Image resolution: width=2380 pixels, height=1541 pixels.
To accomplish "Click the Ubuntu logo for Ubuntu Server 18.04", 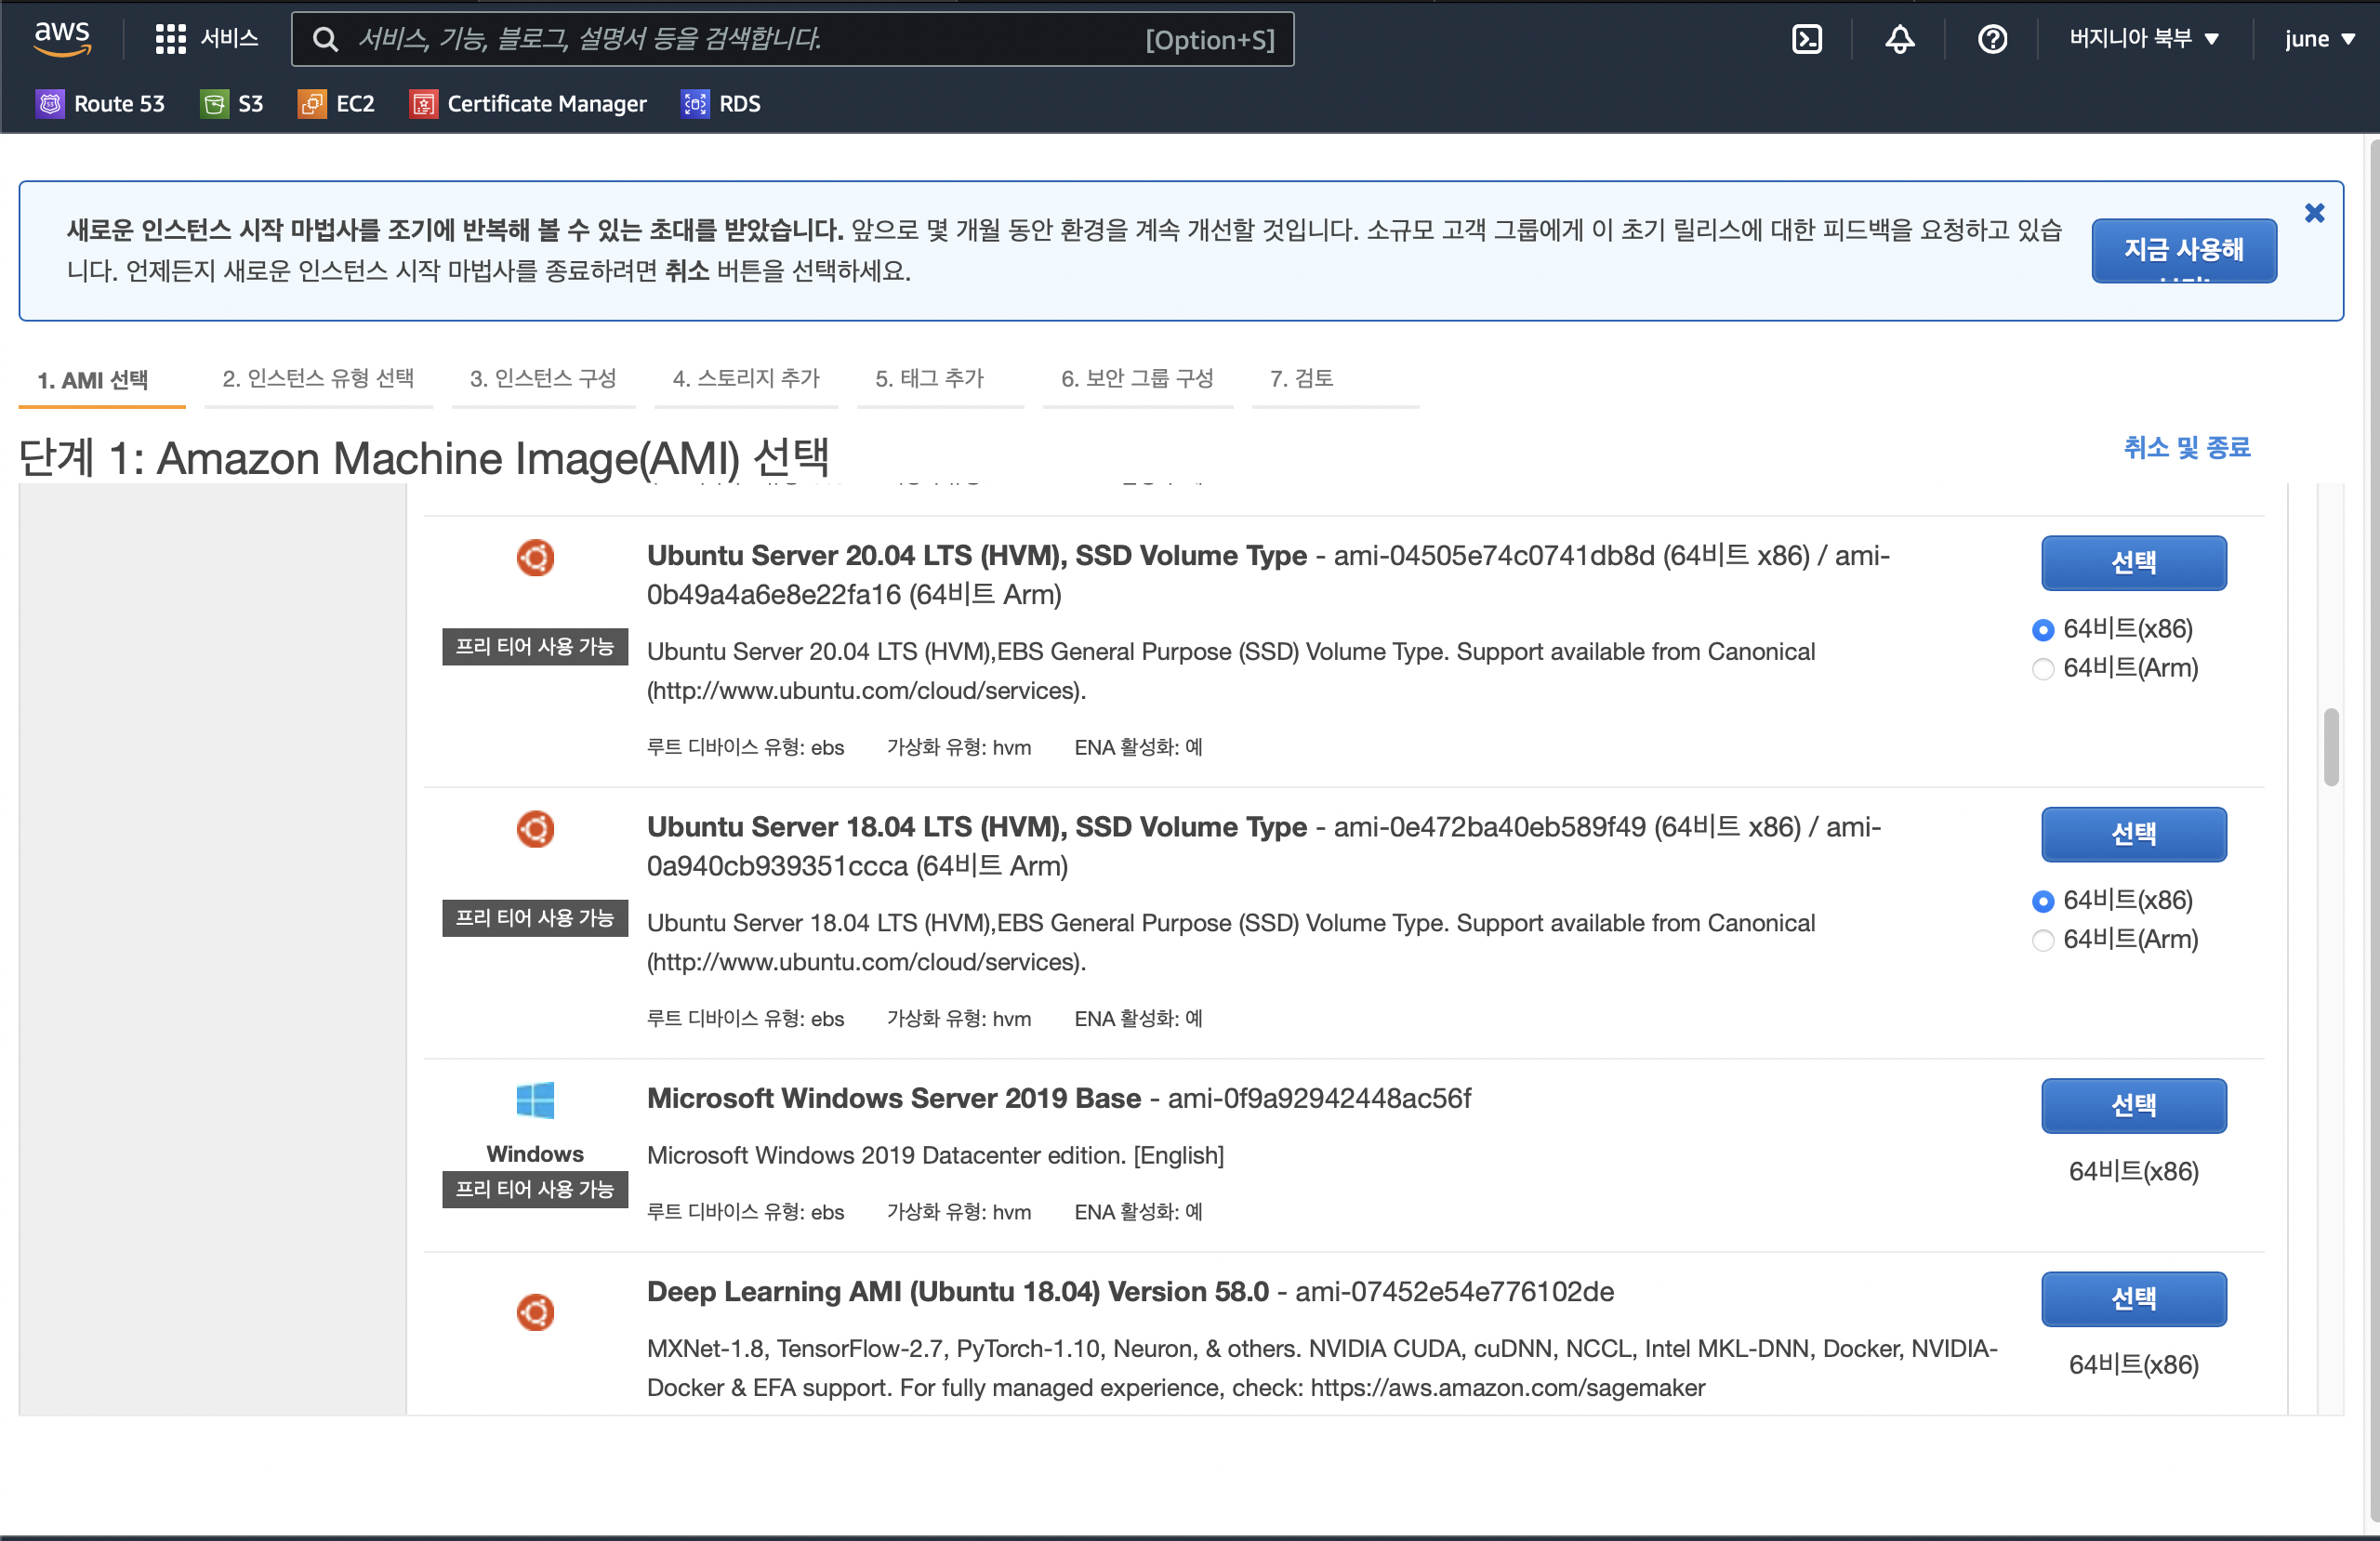I will pyautogui.click(x=535, y=828).
